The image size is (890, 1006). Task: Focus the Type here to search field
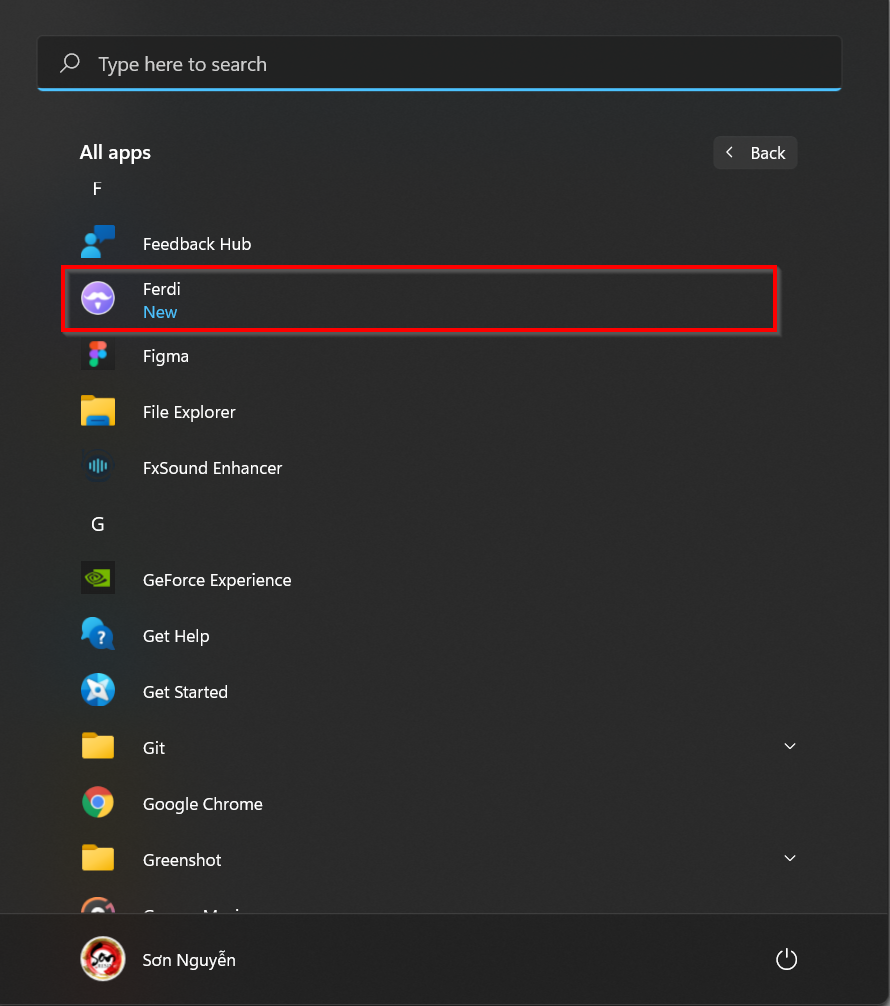(440, 64)
